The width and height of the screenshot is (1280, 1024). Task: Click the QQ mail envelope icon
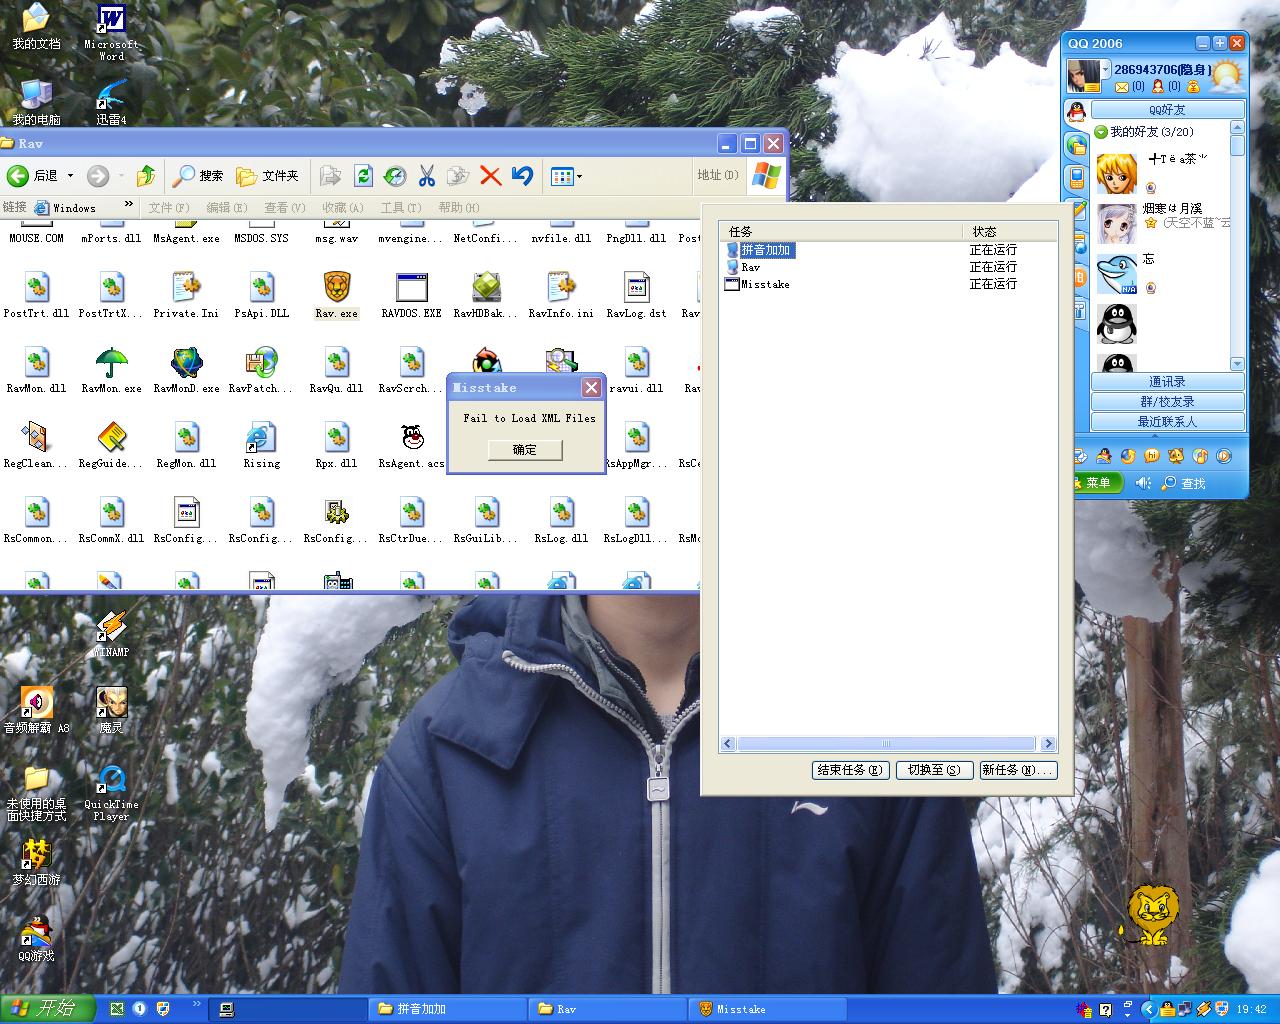(x=1122, y=87)
